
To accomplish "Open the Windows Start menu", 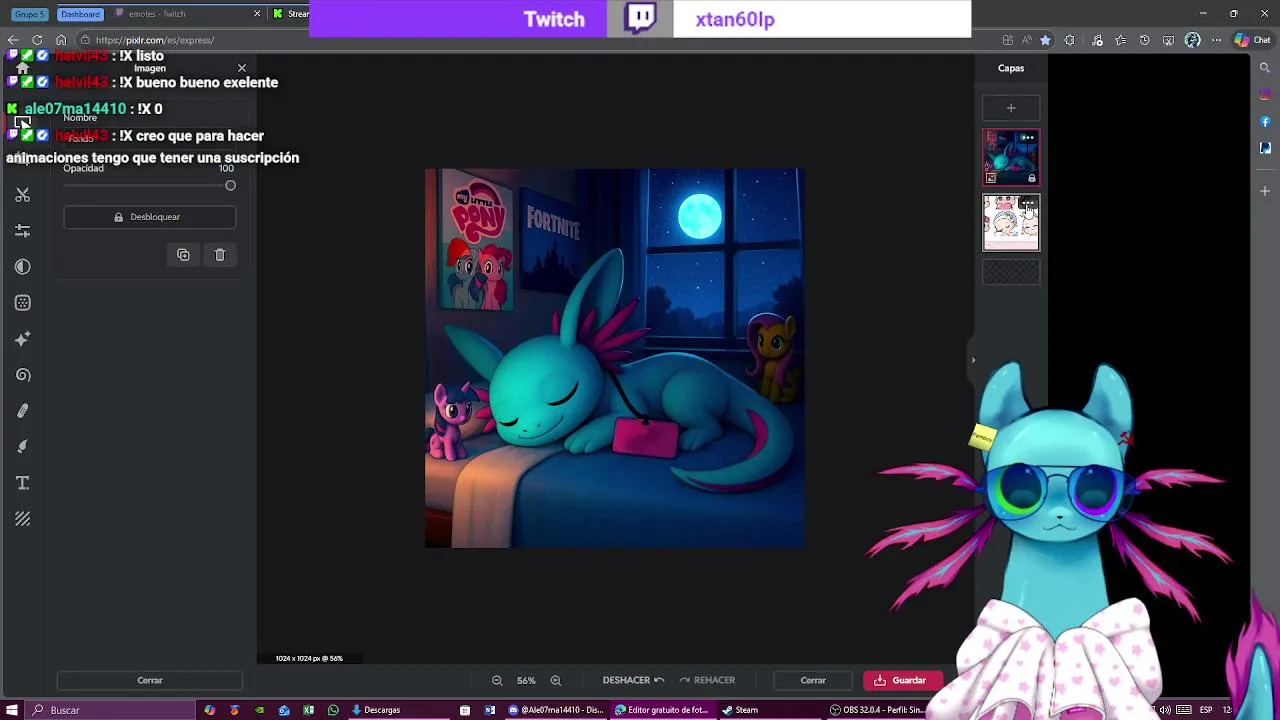I will point(11,710).
